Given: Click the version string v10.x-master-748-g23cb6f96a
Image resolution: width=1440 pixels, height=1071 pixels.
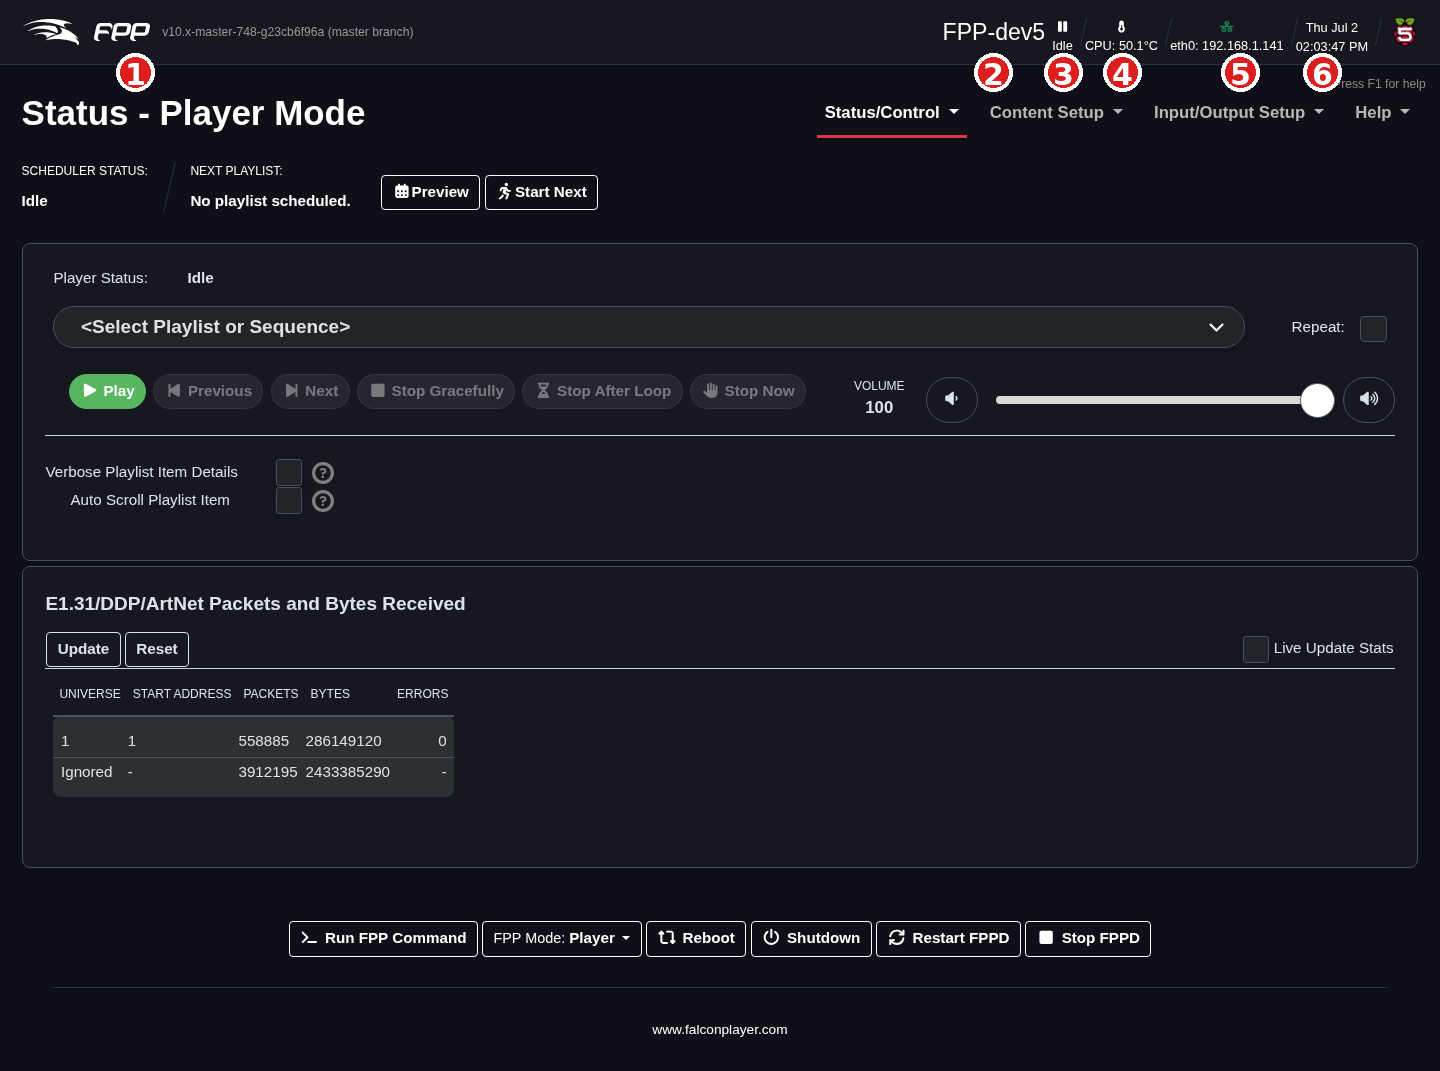Looking at the screenshot, I should (x=243, y=32).
